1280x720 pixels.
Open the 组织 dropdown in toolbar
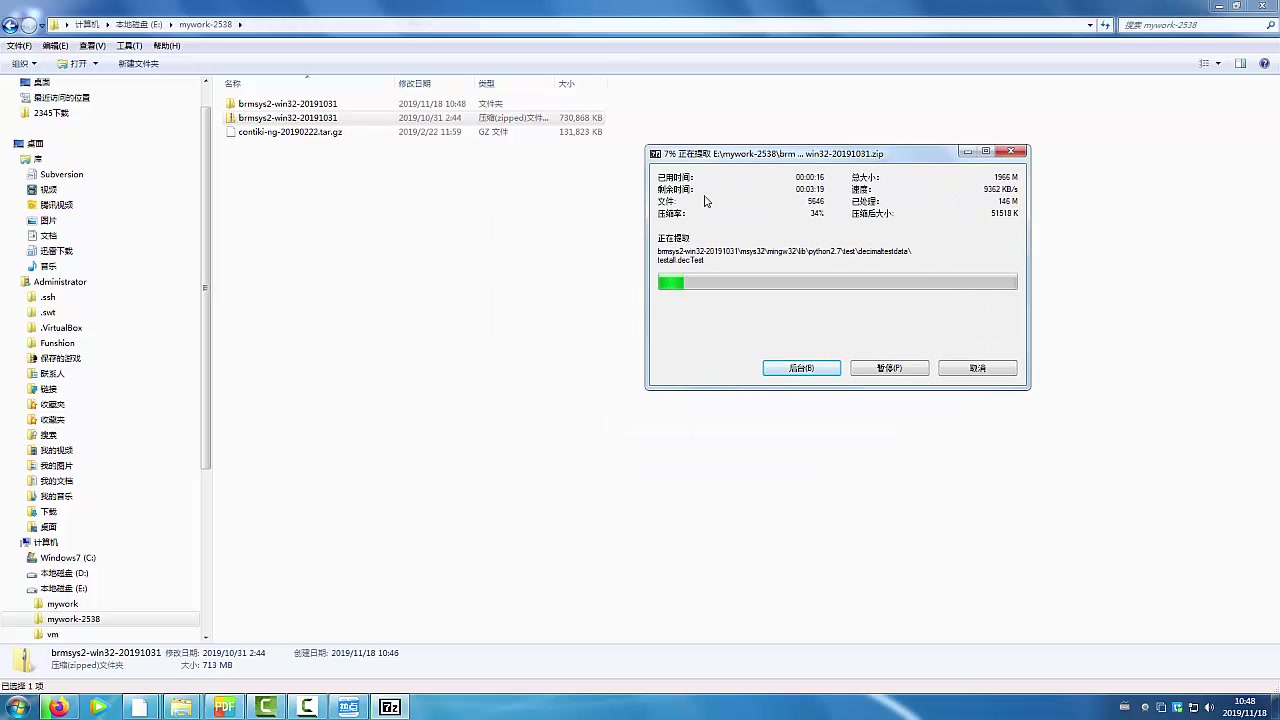coord(24,64)
